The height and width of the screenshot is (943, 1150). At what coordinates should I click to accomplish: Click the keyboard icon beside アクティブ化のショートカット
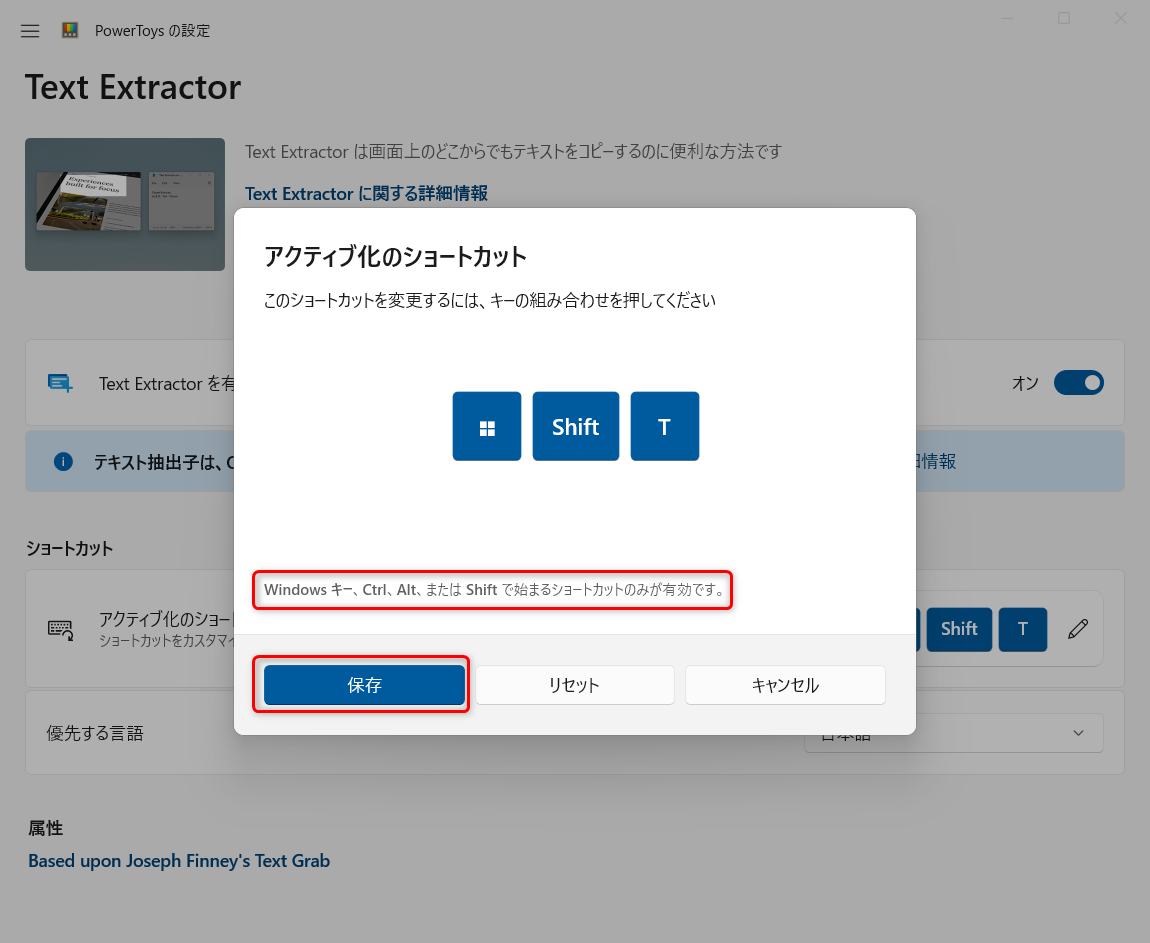click(x=60, y=629)
